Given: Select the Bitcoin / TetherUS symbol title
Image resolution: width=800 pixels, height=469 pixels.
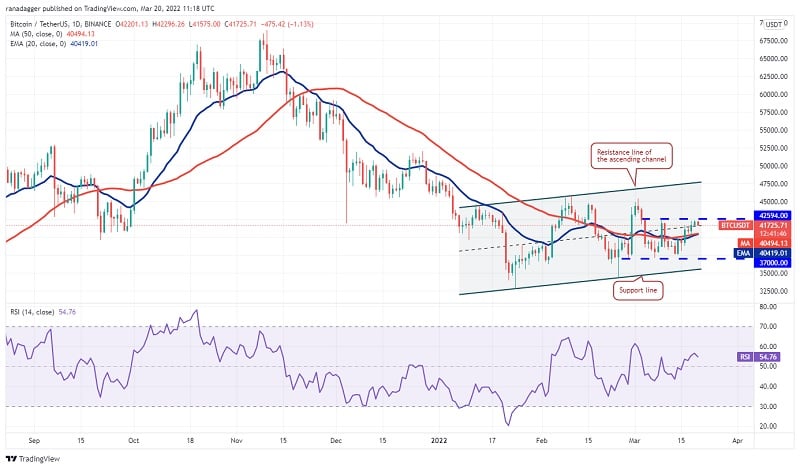Looking at the screenshot, I should click(x=61, y=24).
